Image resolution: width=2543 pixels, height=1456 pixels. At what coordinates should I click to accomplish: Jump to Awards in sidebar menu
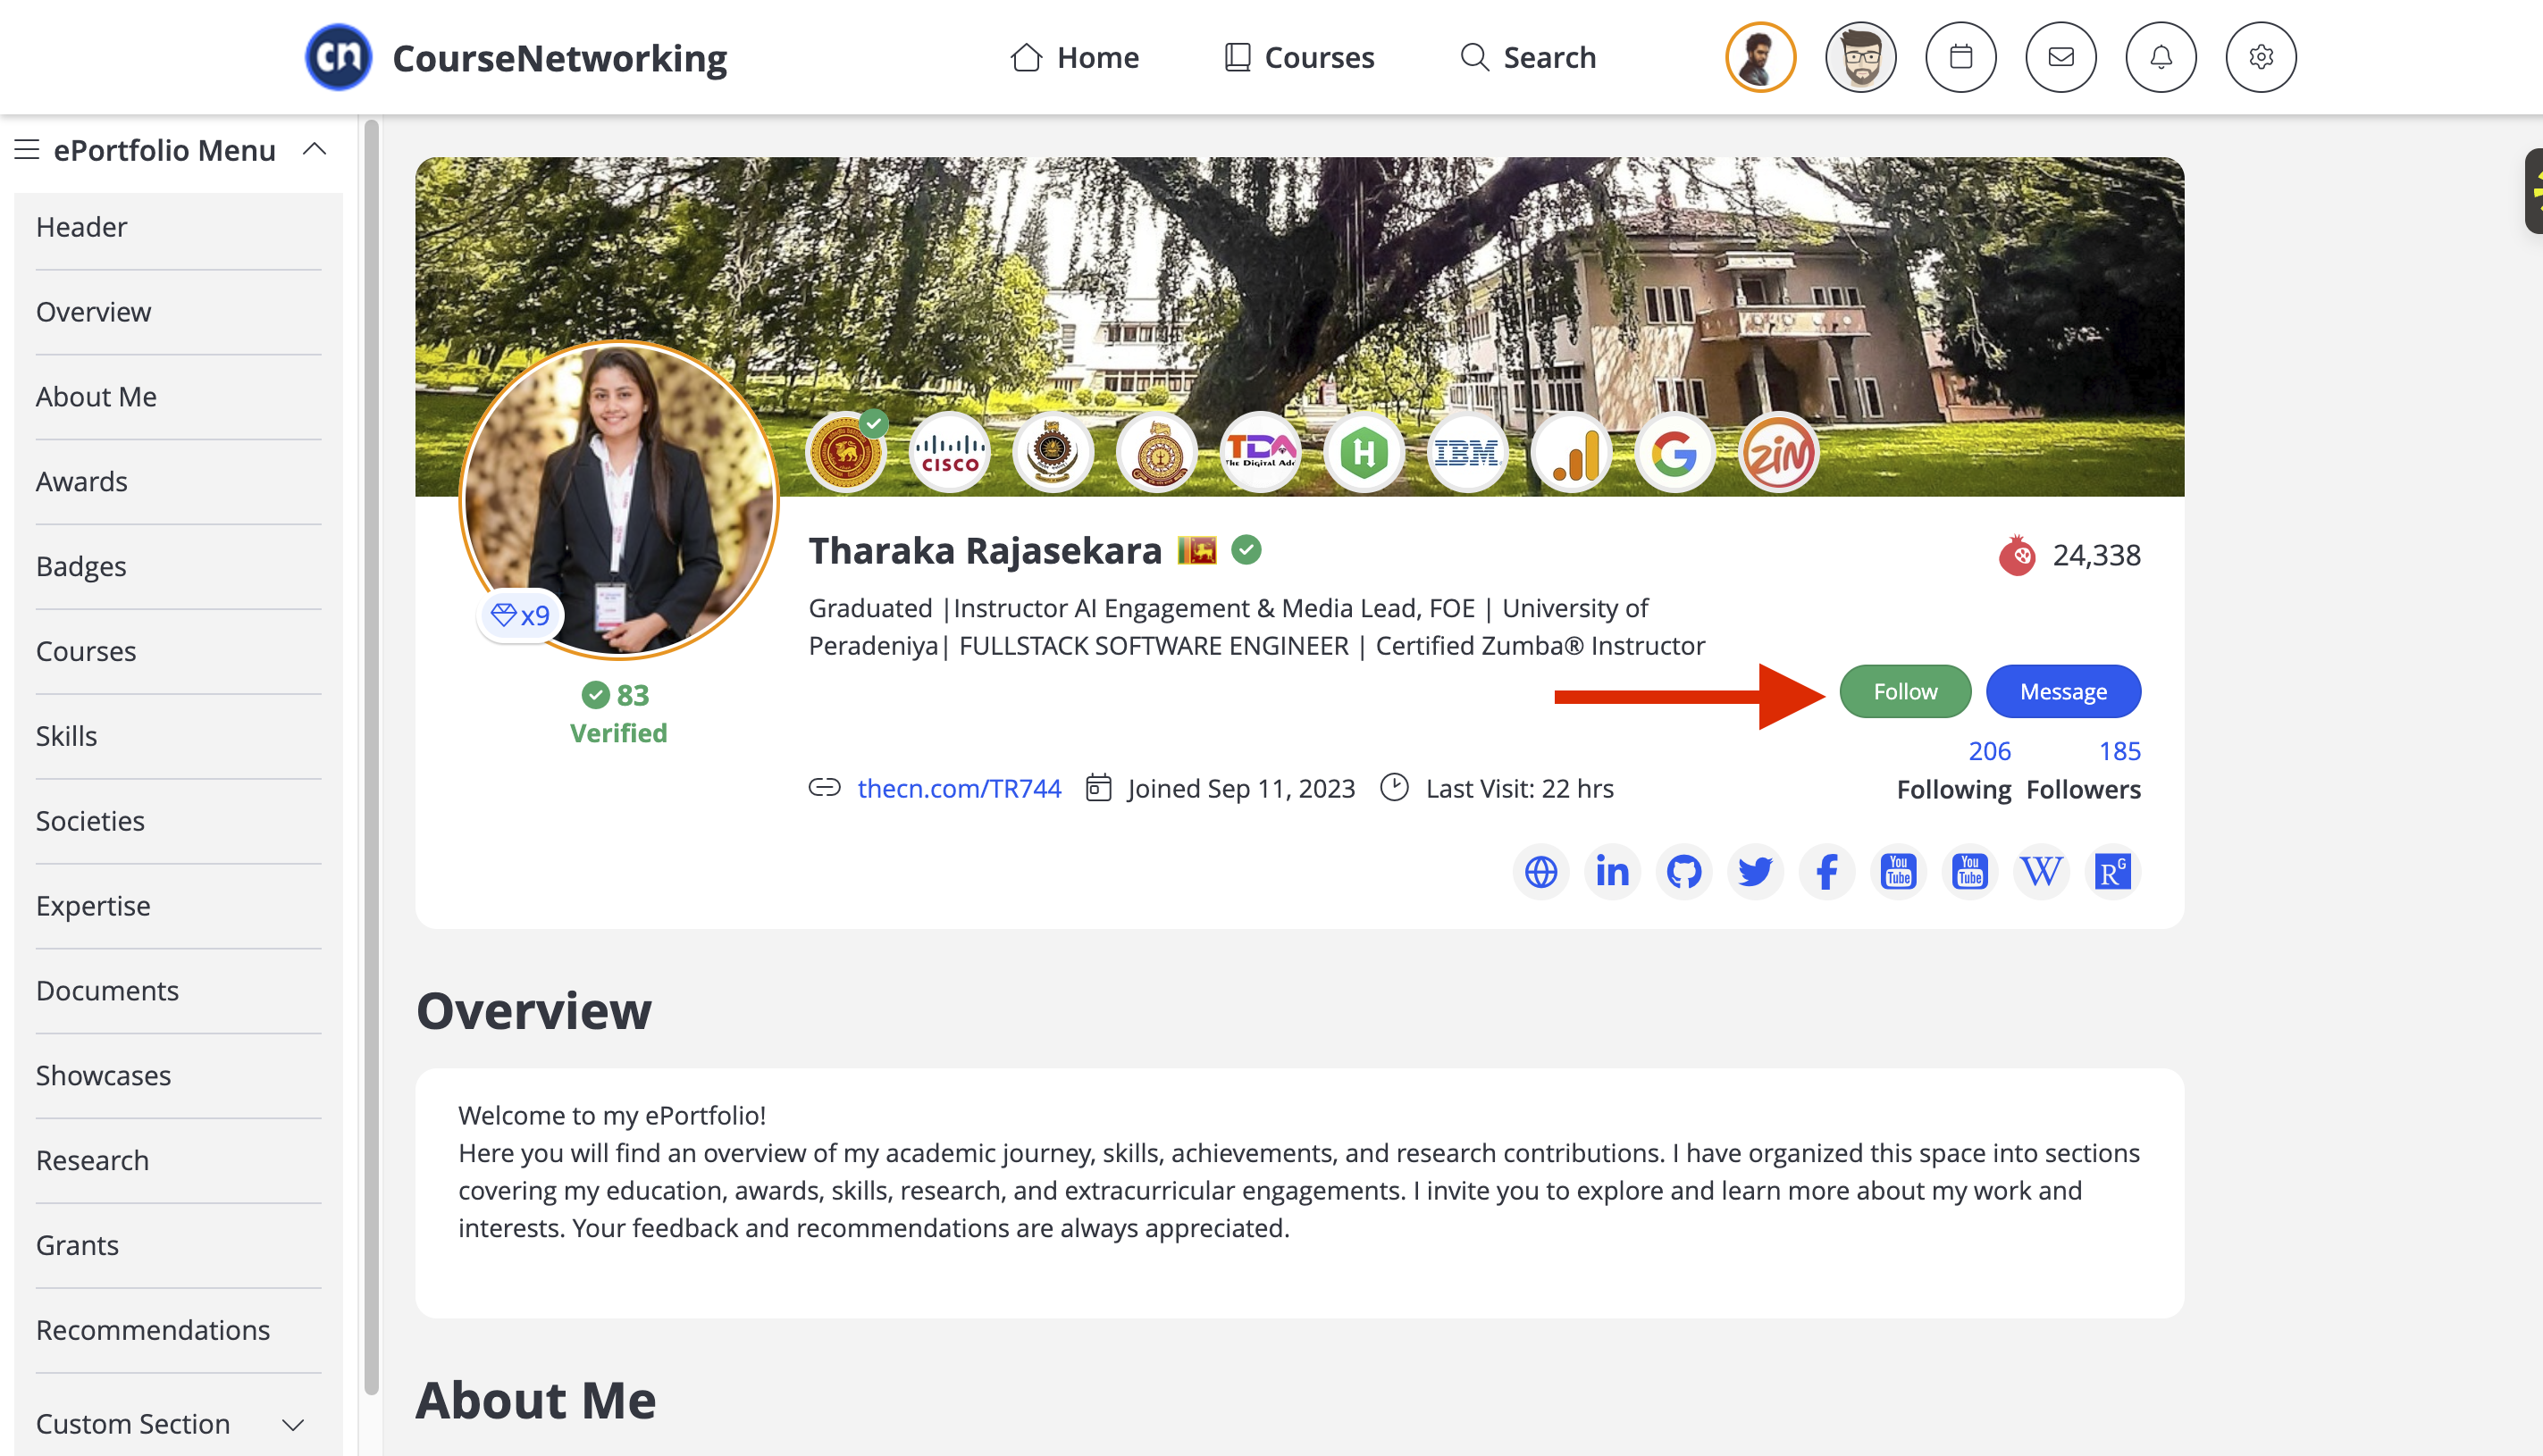point(179,483)
